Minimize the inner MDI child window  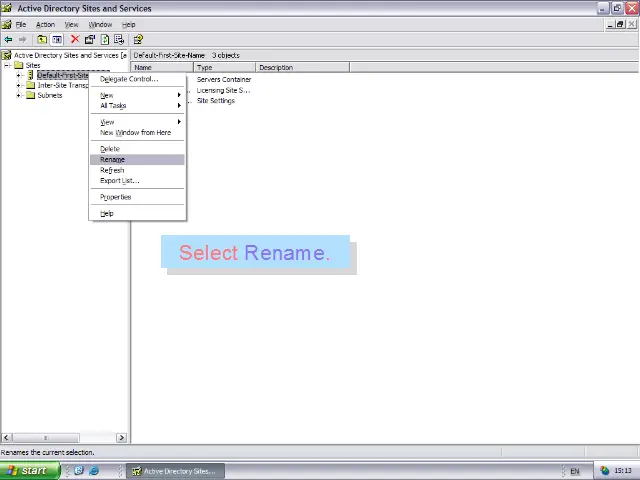click(x=611, y=24)
